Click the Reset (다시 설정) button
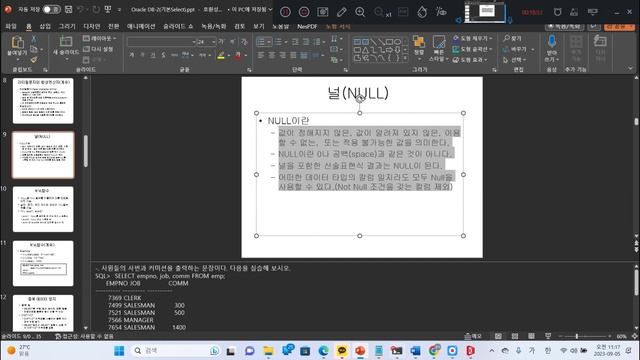Viewport: 640px width, 360px height. [99, 49]
